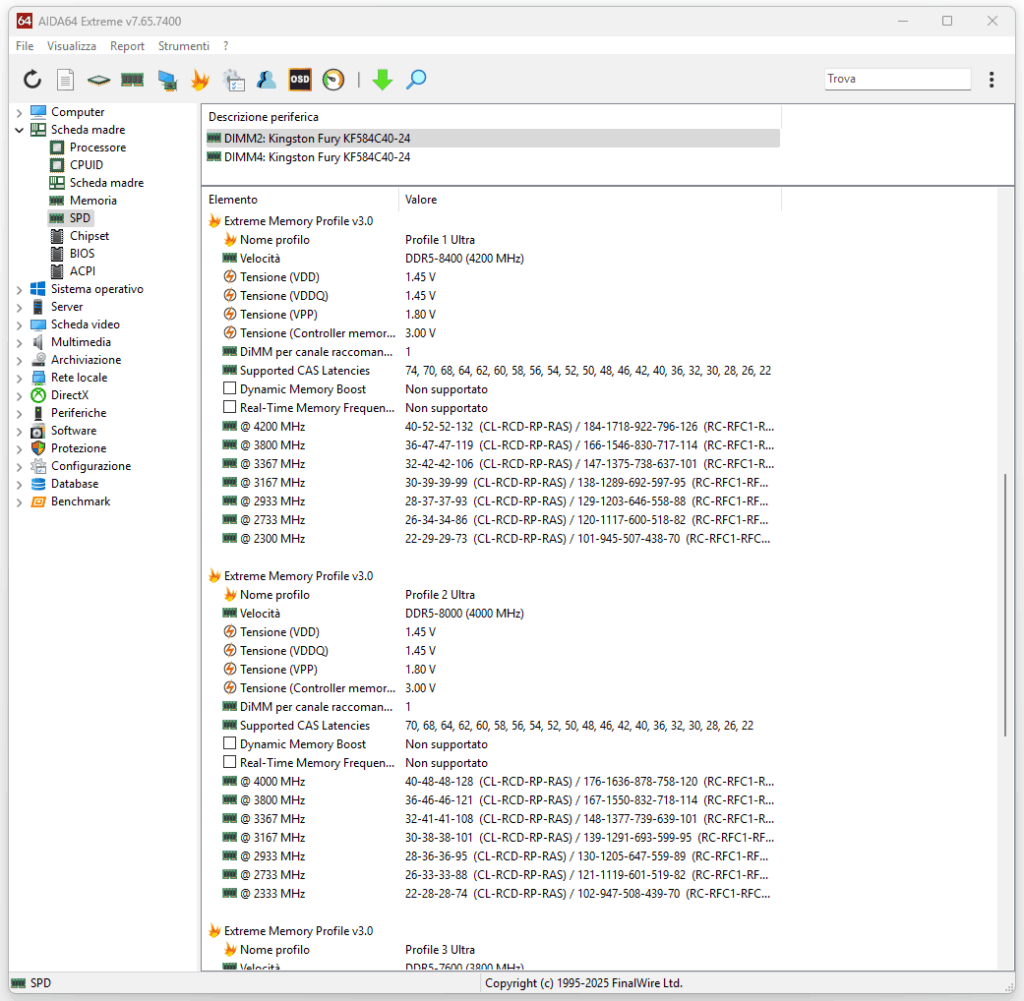This screenshot has height=1001, width=1024.
Task: Open the File menu
Action: pos(25,46)
